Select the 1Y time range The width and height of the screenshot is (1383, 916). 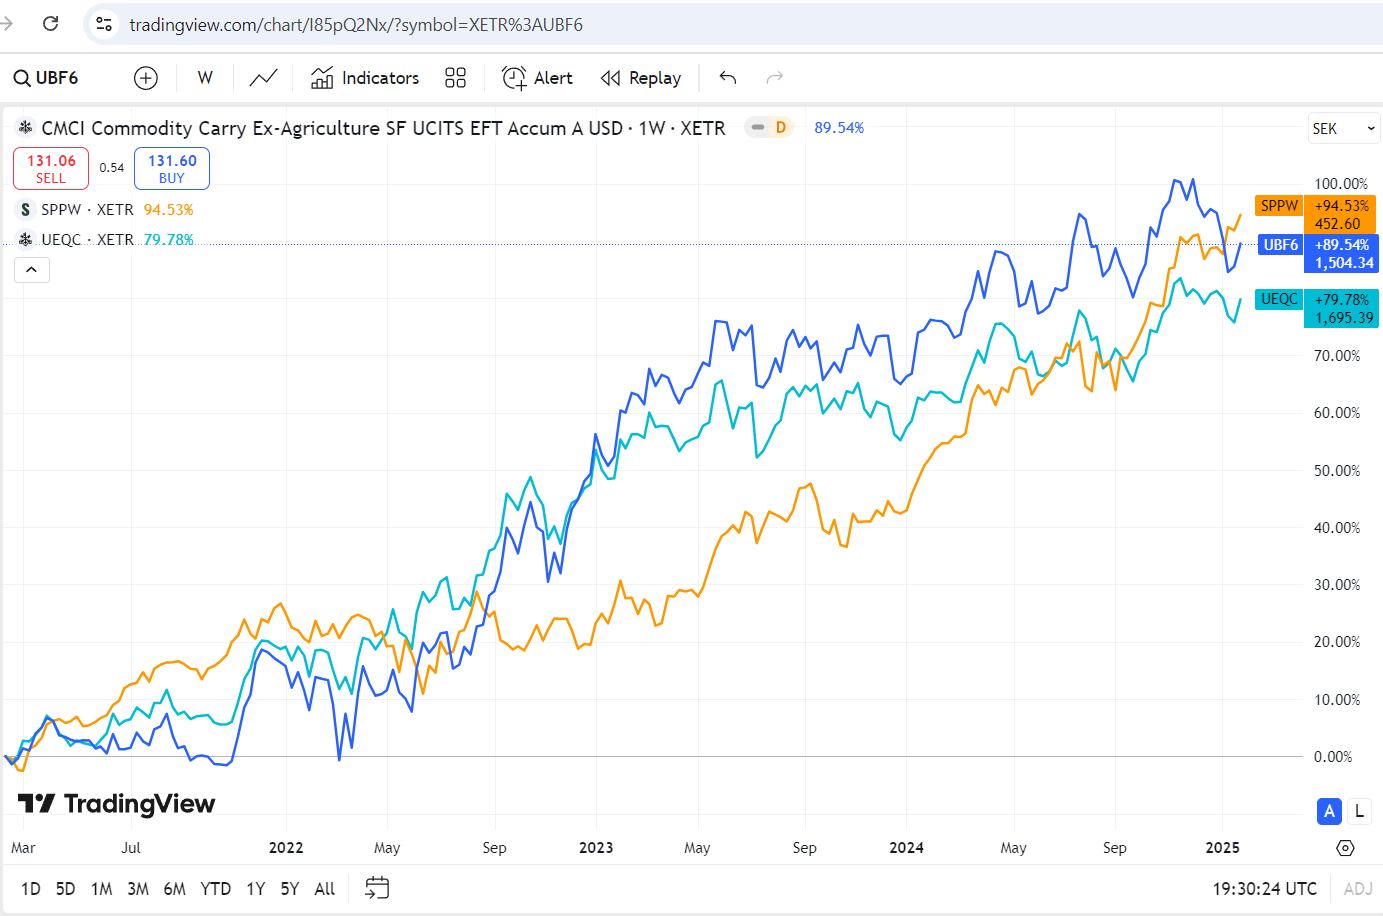[x=256, y=888]
